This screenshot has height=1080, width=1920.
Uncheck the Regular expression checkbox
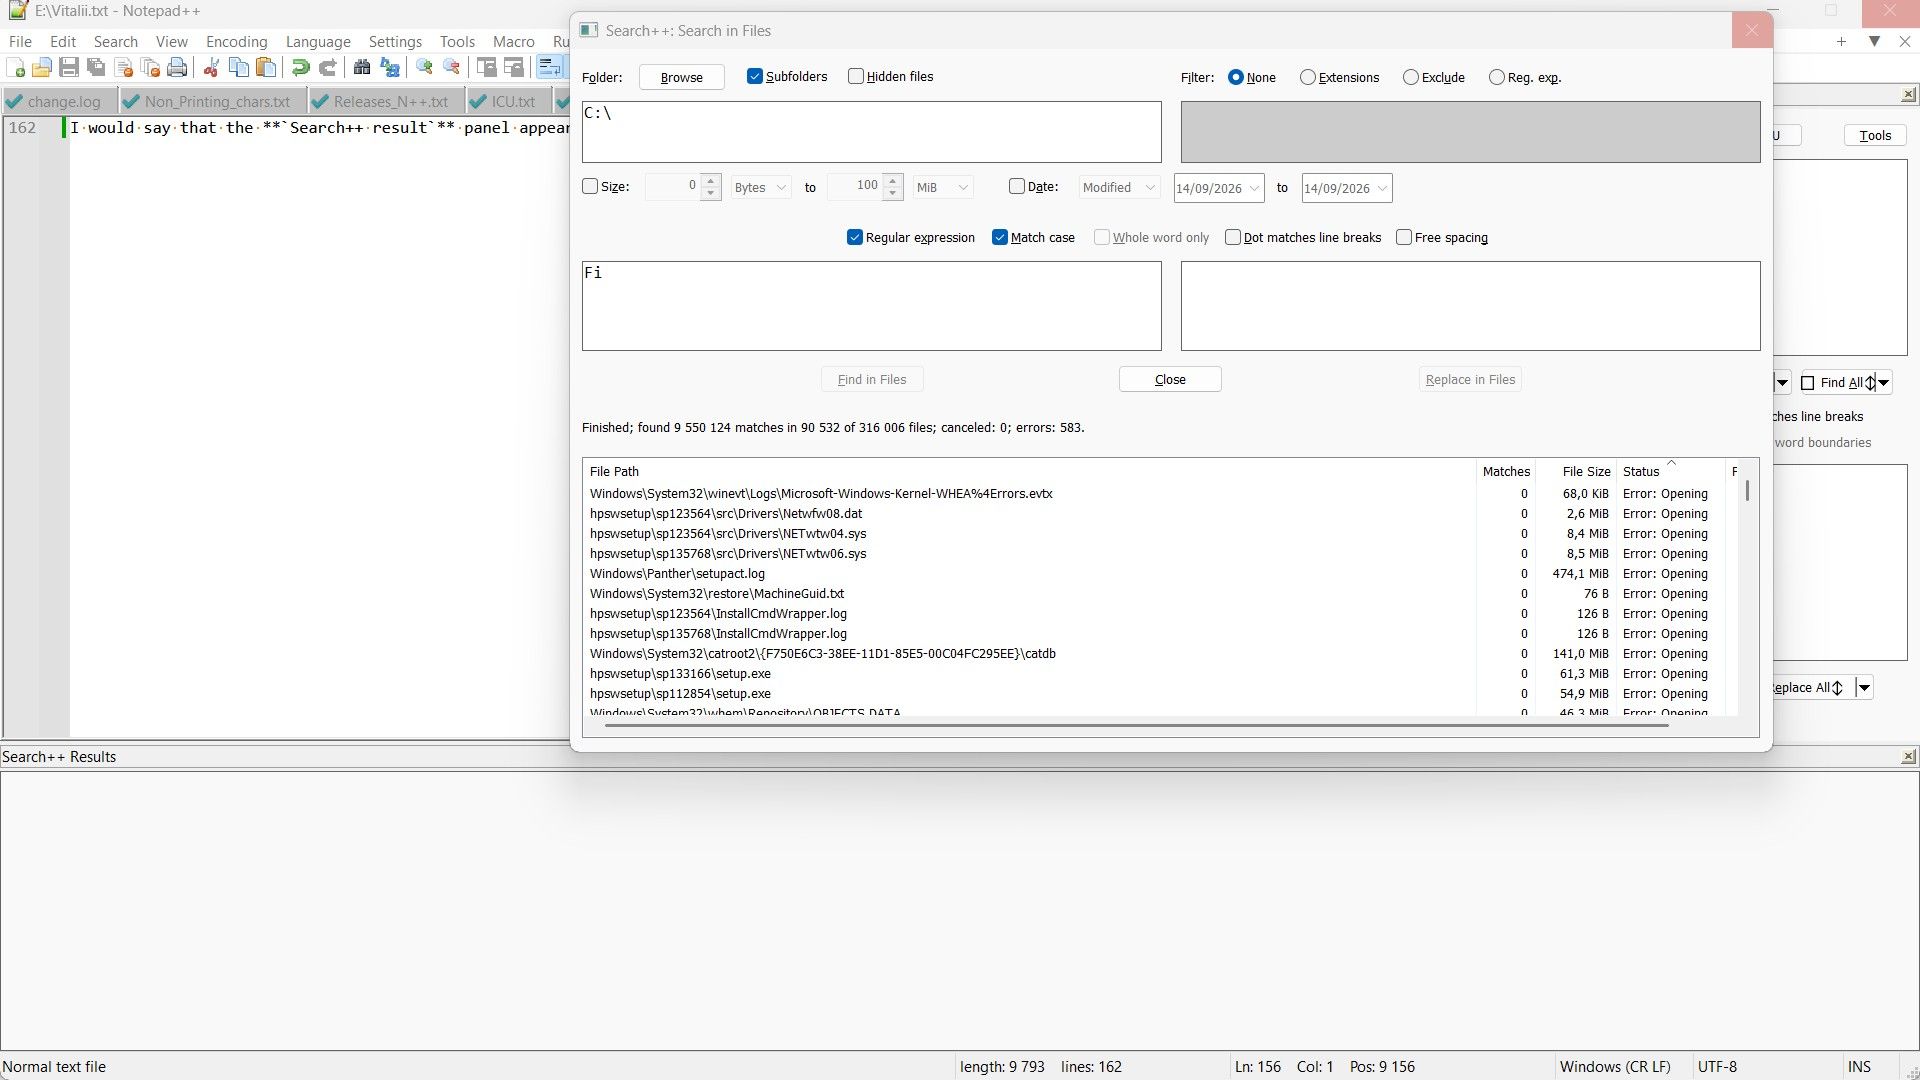click(x=855, y=237)
